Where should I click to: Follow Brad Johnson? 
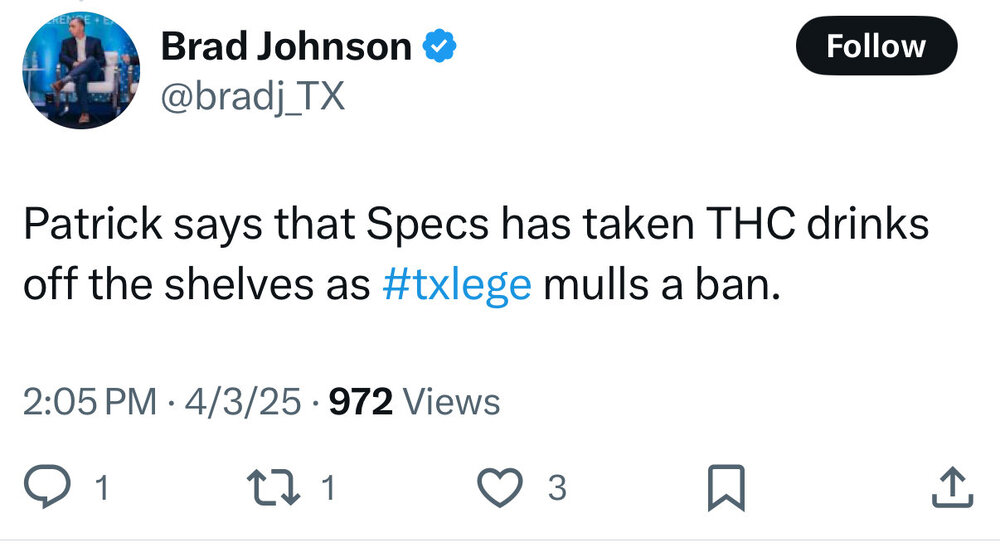[x=876, y=46]
